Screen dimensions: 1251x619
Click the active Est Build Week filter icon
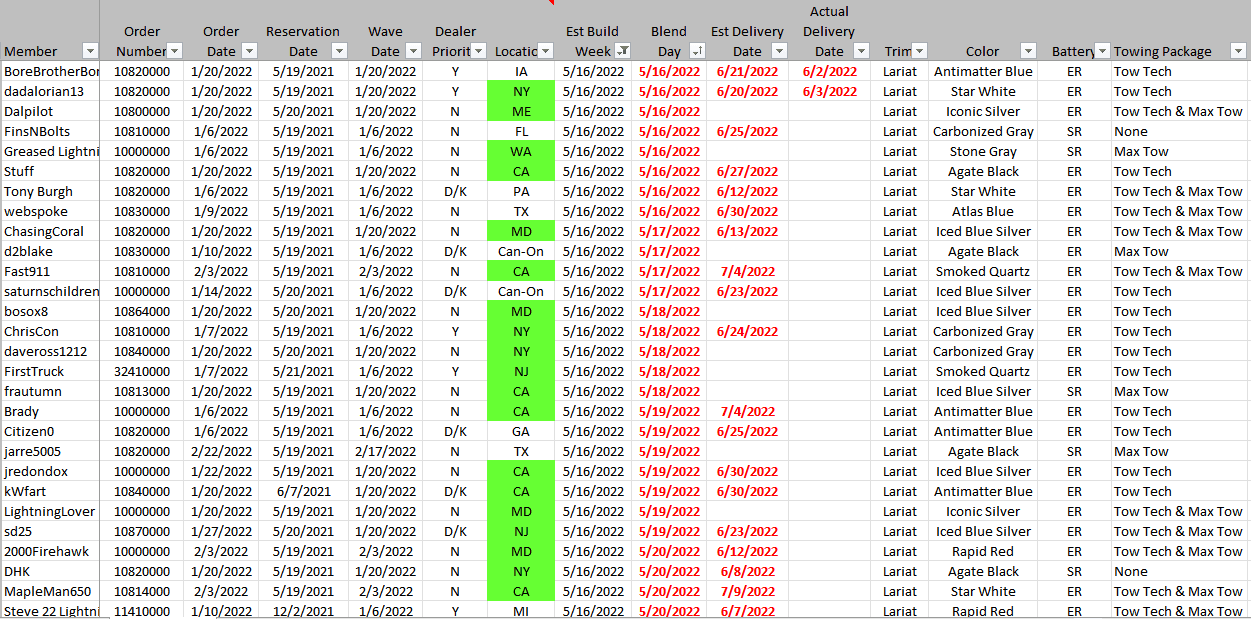(622, 51)
